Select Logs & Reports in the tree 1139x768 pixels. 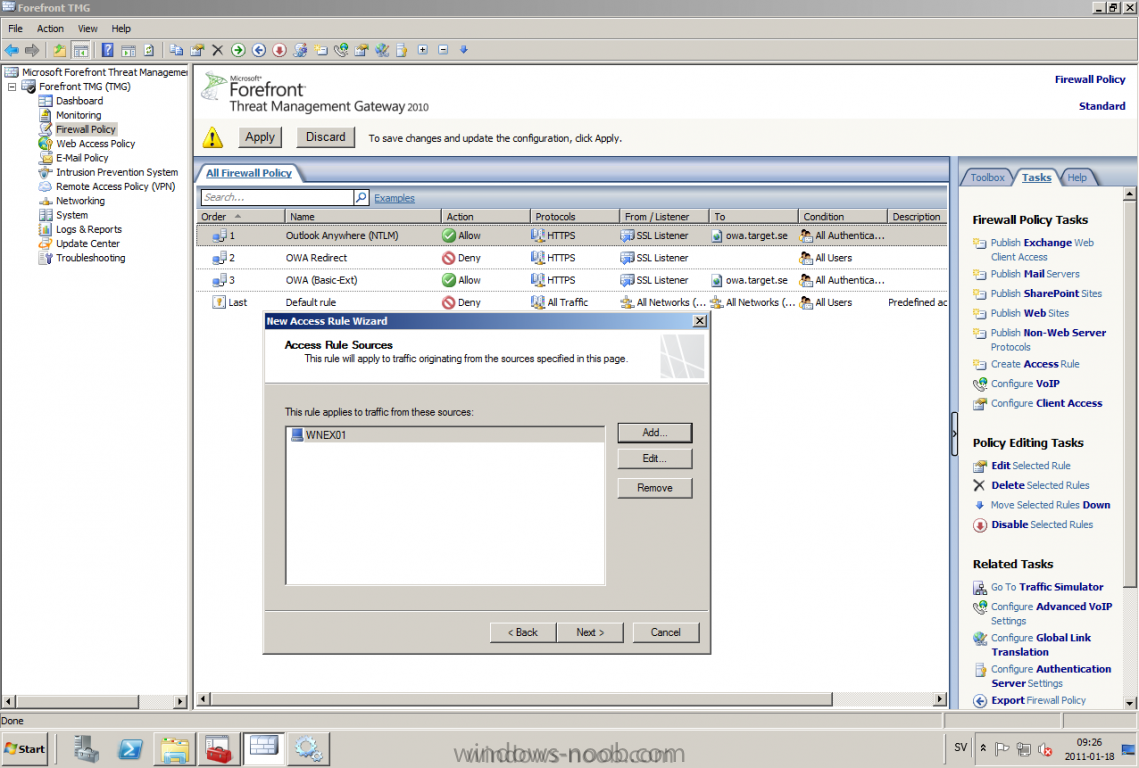tap(89, 230)
